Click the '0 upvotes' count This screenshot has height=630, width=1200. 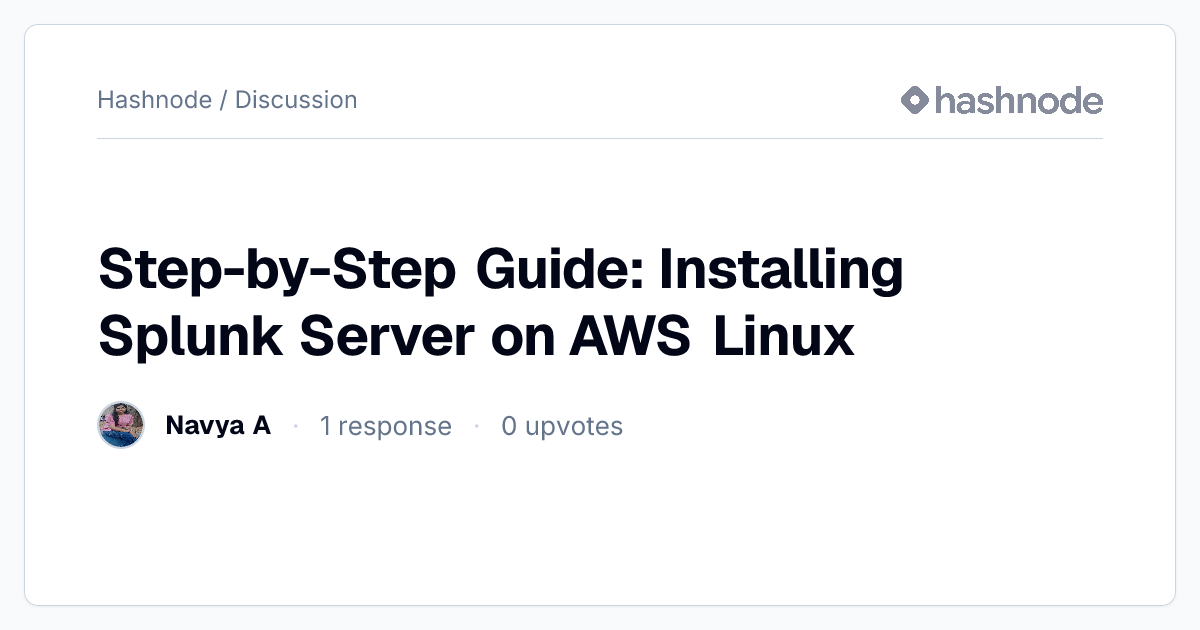[562, 426]
